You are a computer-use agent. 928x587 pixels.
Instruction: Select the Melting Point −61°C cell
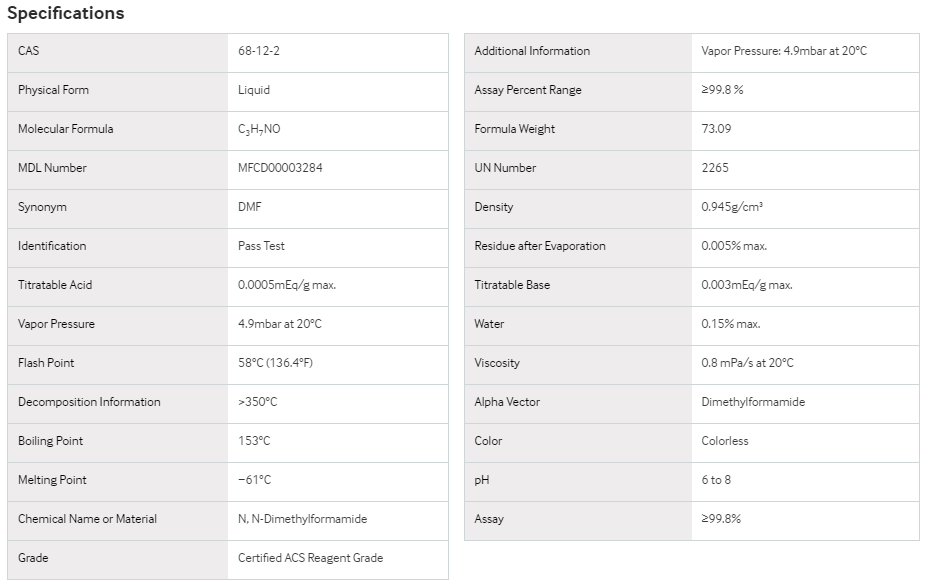pos(338,482)
